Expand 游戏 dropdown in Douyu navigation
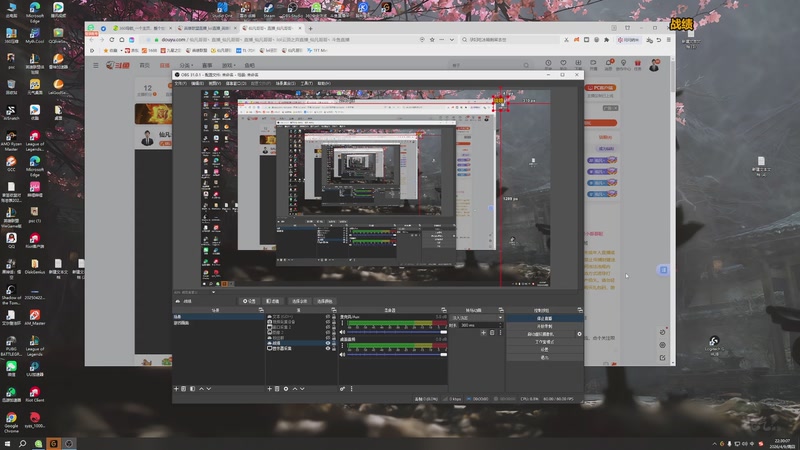The image size is (800, 450). tap(229, 65)
